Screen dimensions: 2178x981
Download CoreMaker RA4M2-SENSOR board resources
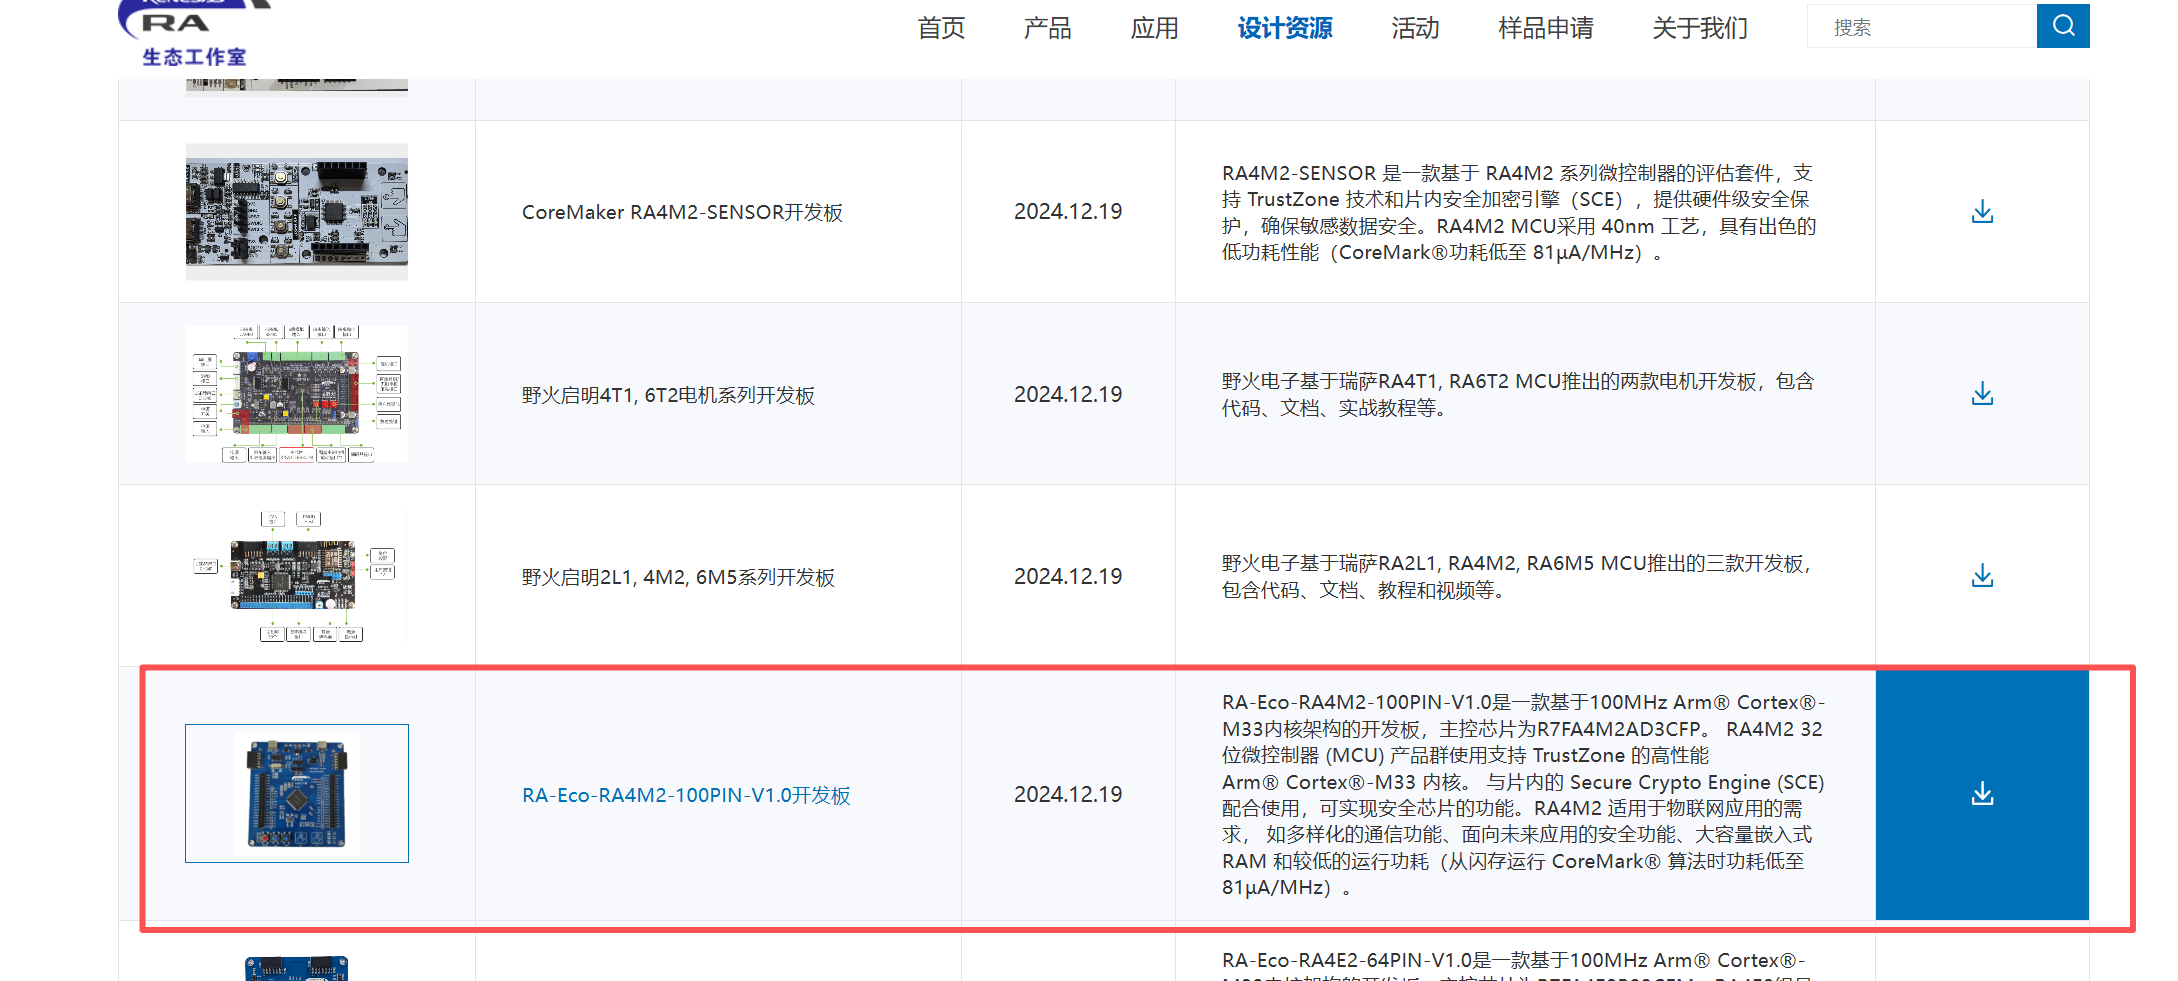click(1982, 212)
